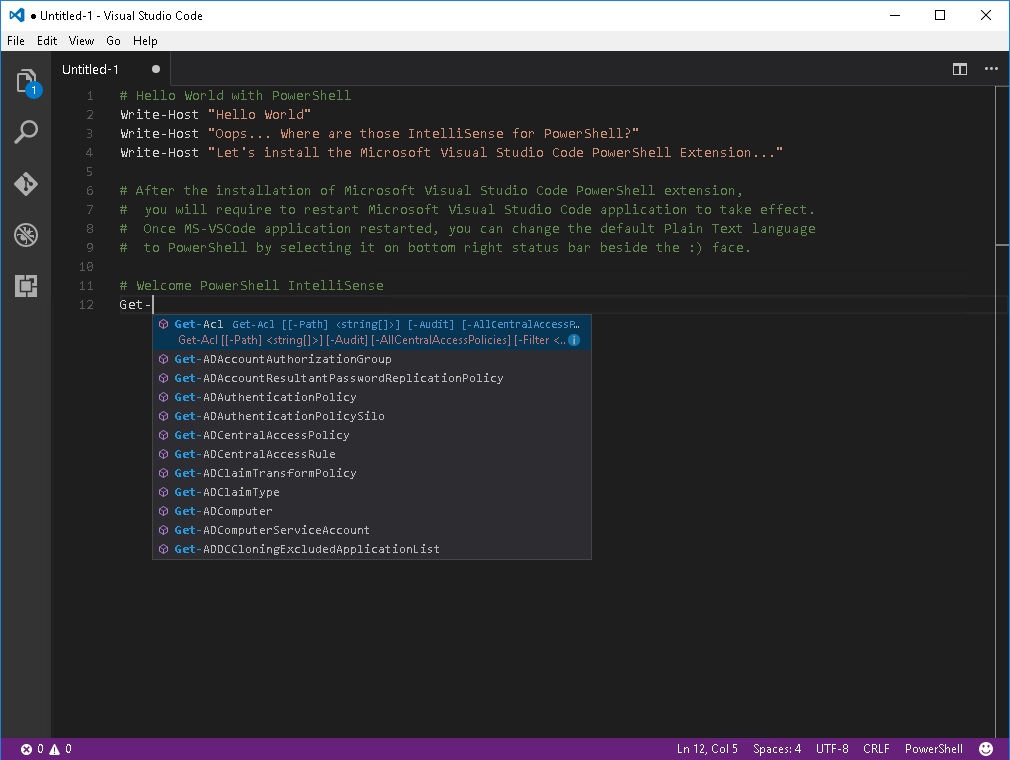Viewport: 1010px width, 760px height.
Task: Open the Go menu
Action: point(113,41)
